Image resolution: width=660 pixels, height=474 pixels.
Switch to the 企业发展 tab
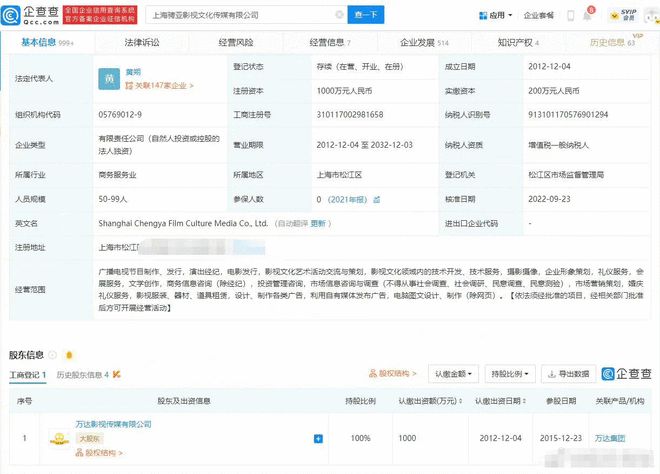(x=424, y=43)
